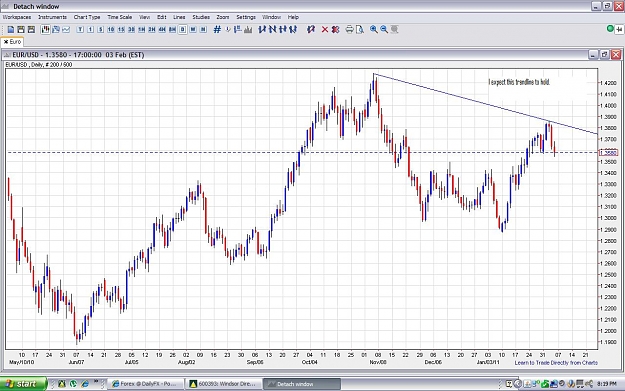Select the blue descending trendline
625x391 pixels.
coord(485,104)
